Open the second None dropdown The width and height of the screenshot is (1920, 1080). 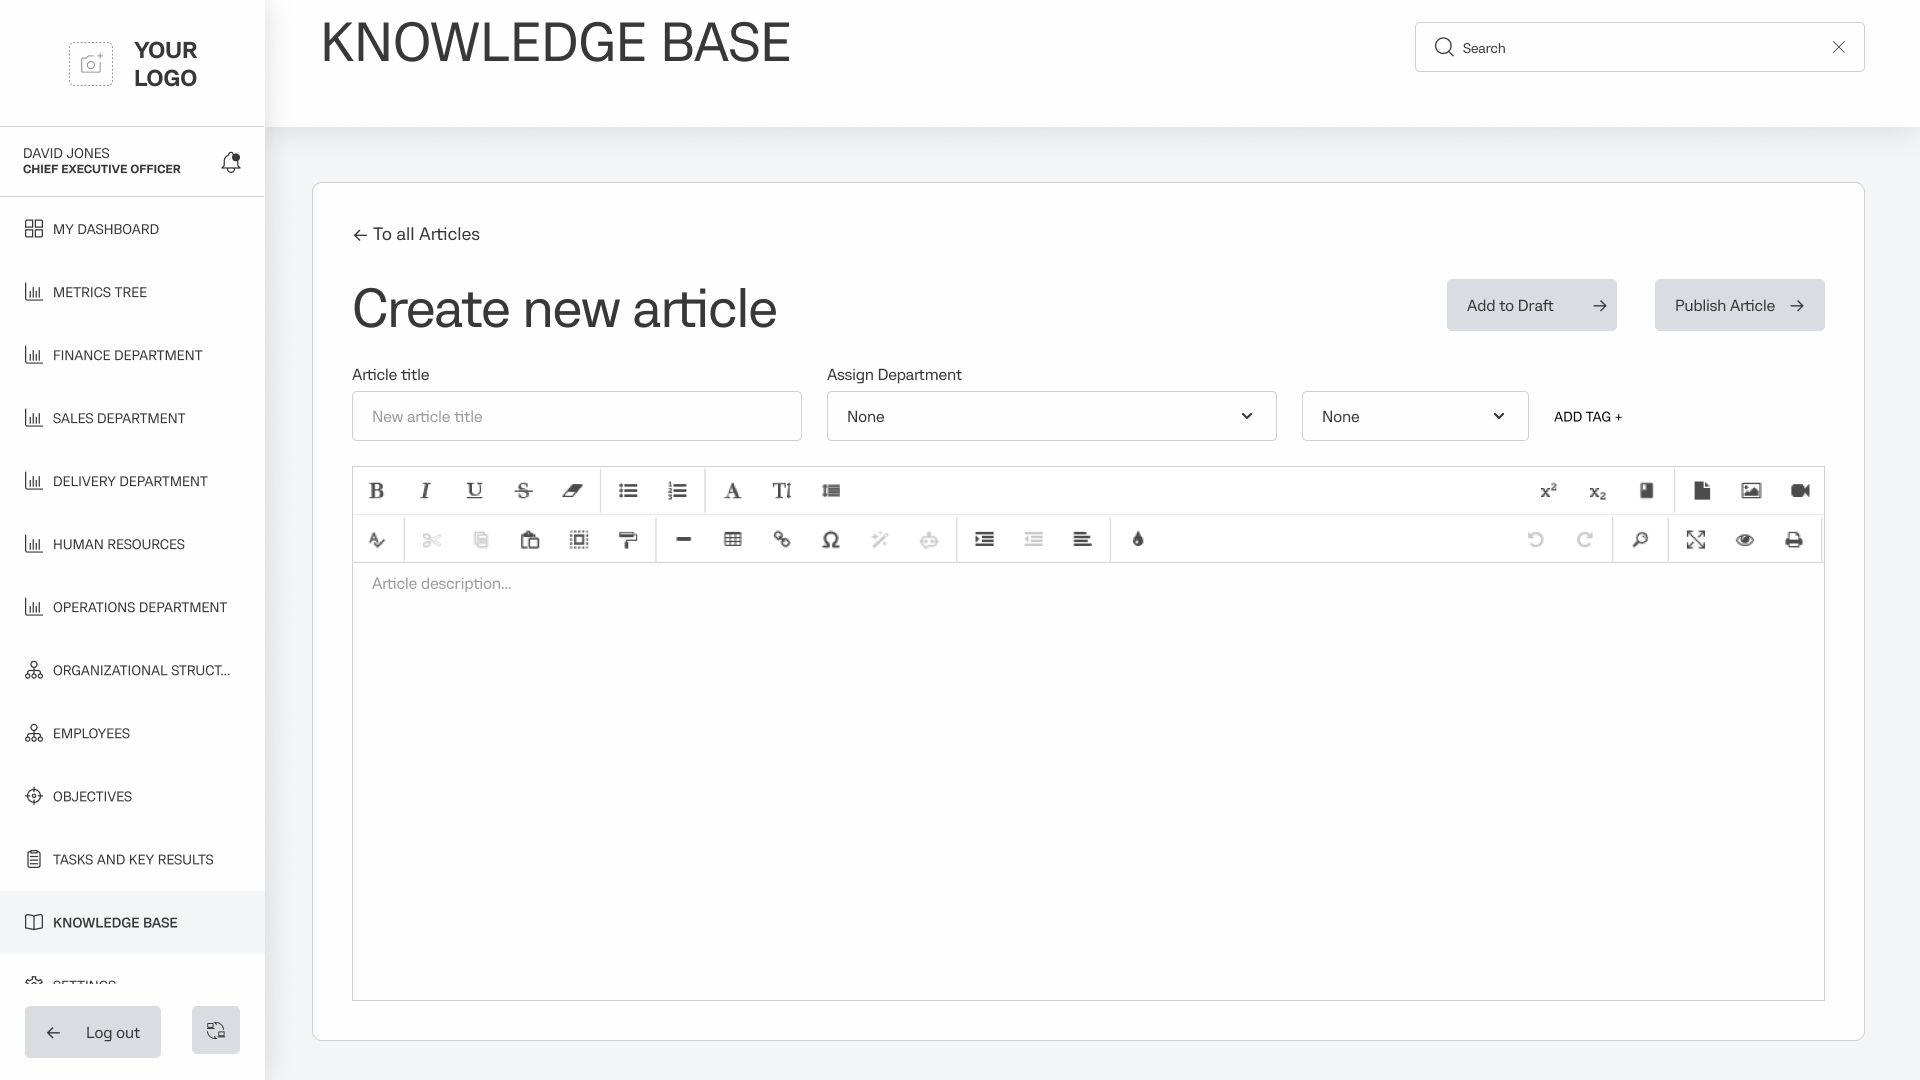(x=1414, y=416)
